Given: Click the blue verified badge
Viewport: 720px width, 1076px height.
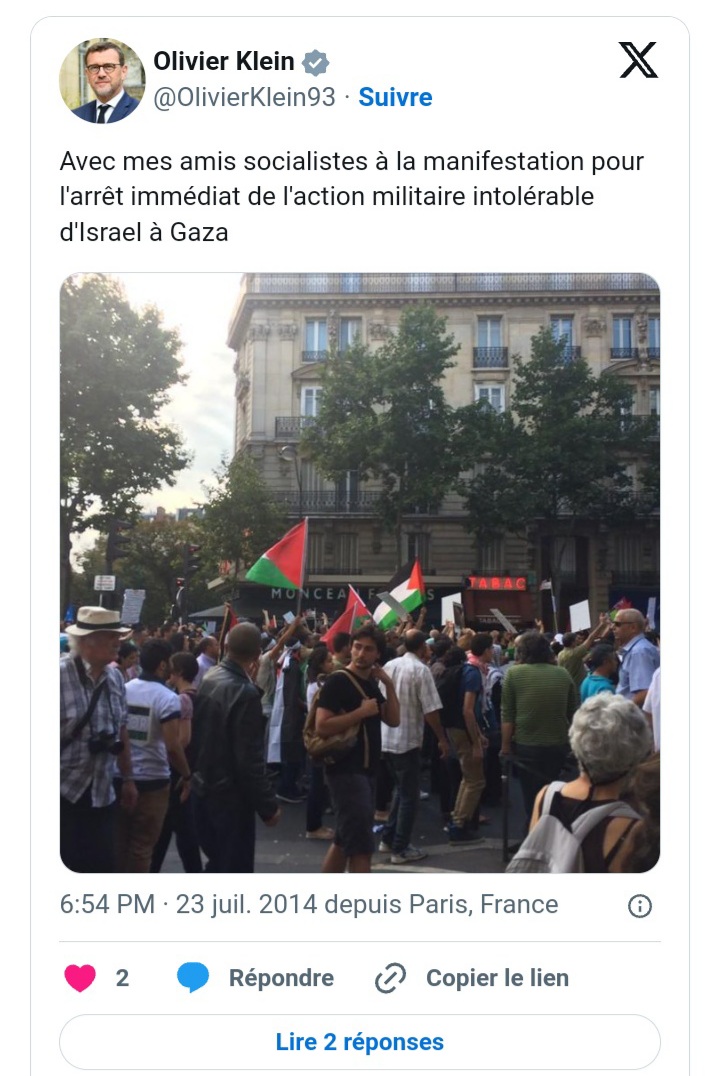Looking at the screenshot, I should point(316,62).
